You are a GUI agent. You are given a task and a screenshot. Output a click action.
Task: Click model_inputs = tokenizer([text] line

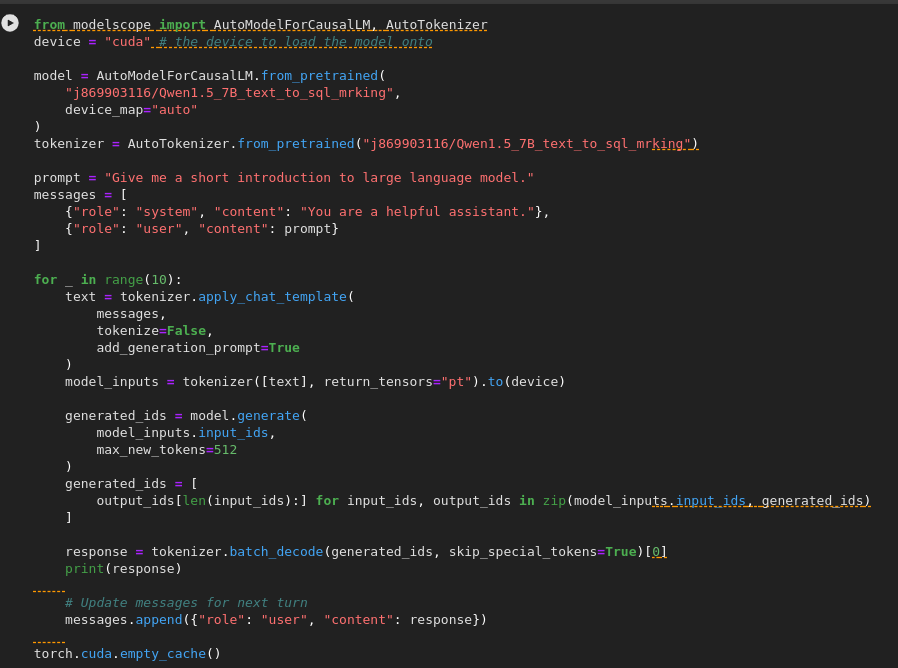315,382
